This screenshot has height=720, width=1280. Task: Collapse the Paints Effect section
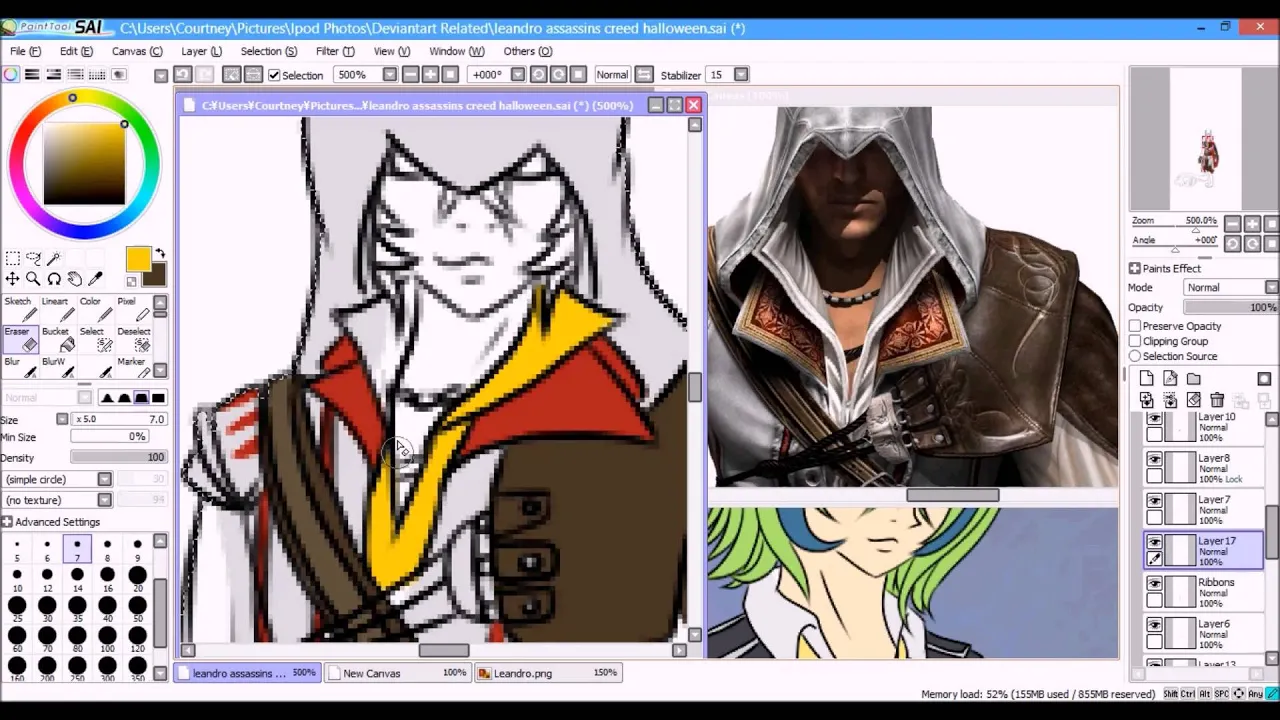(x=1135, y=269)
